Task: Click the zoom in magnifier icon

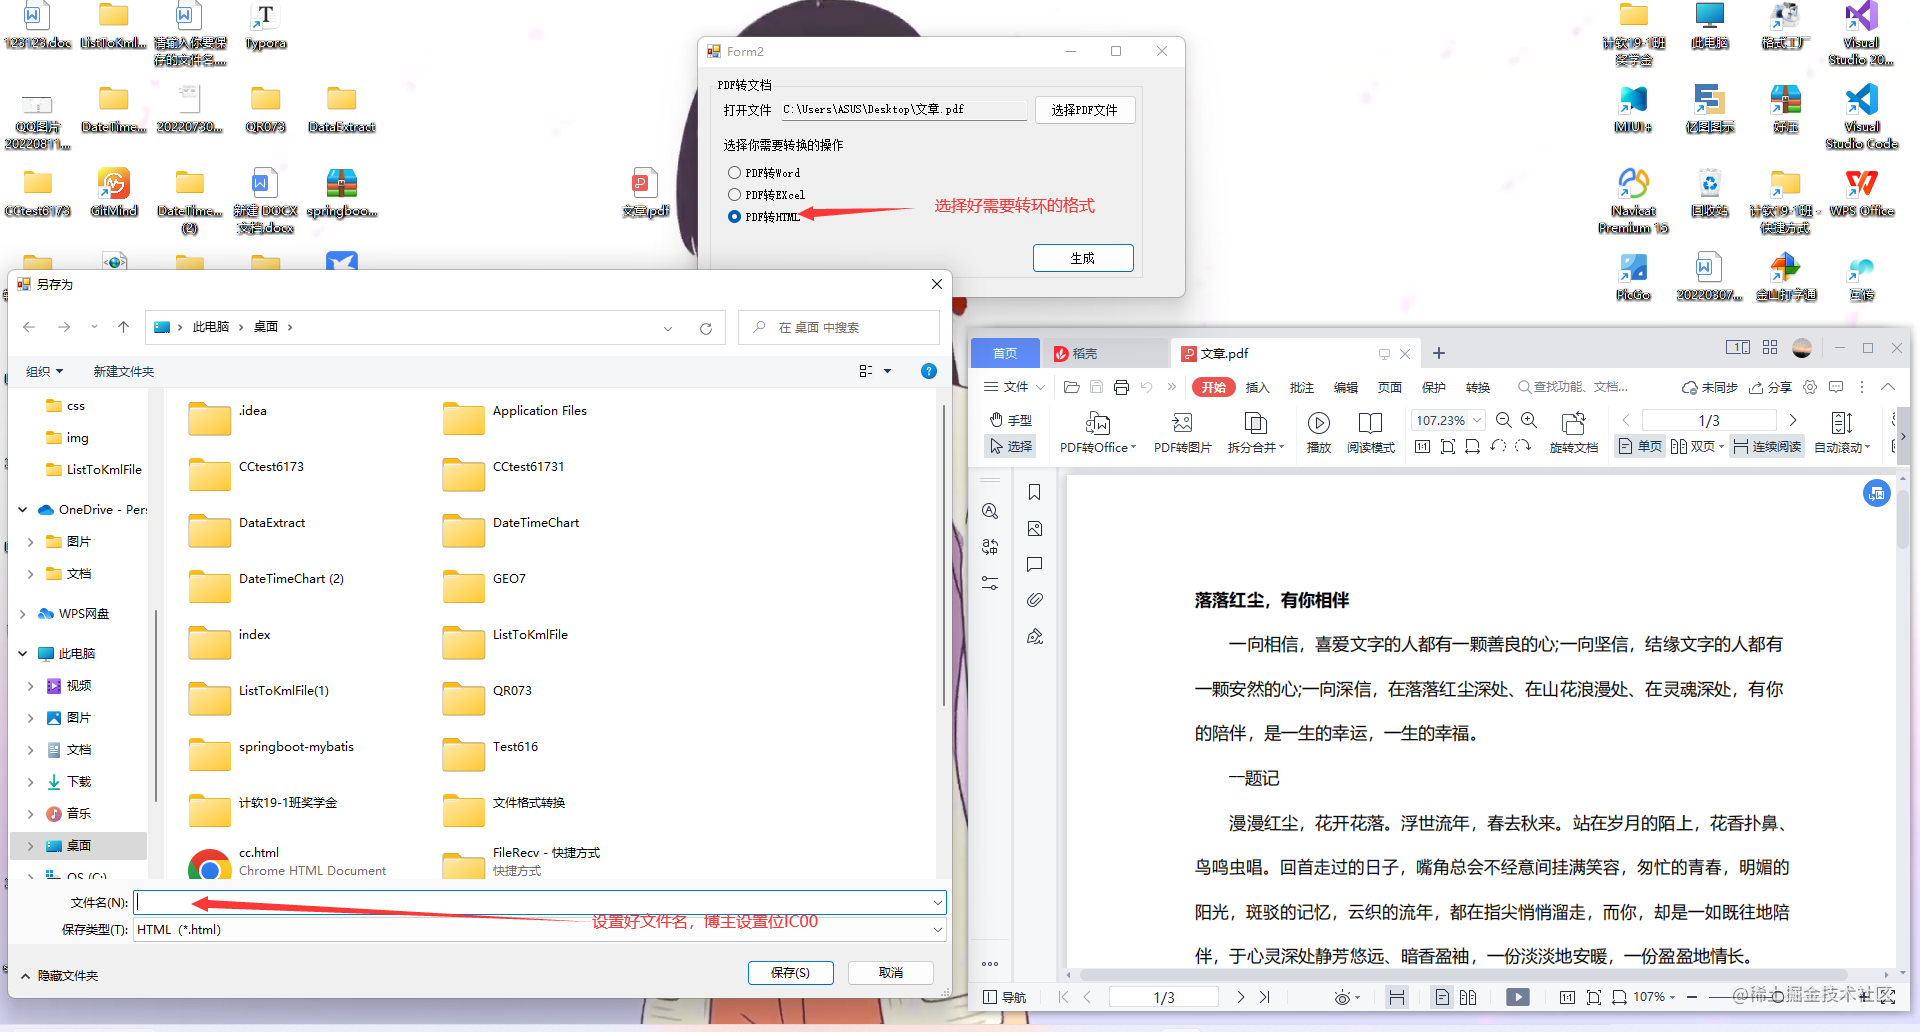Action: click(x=1529, y=420)
